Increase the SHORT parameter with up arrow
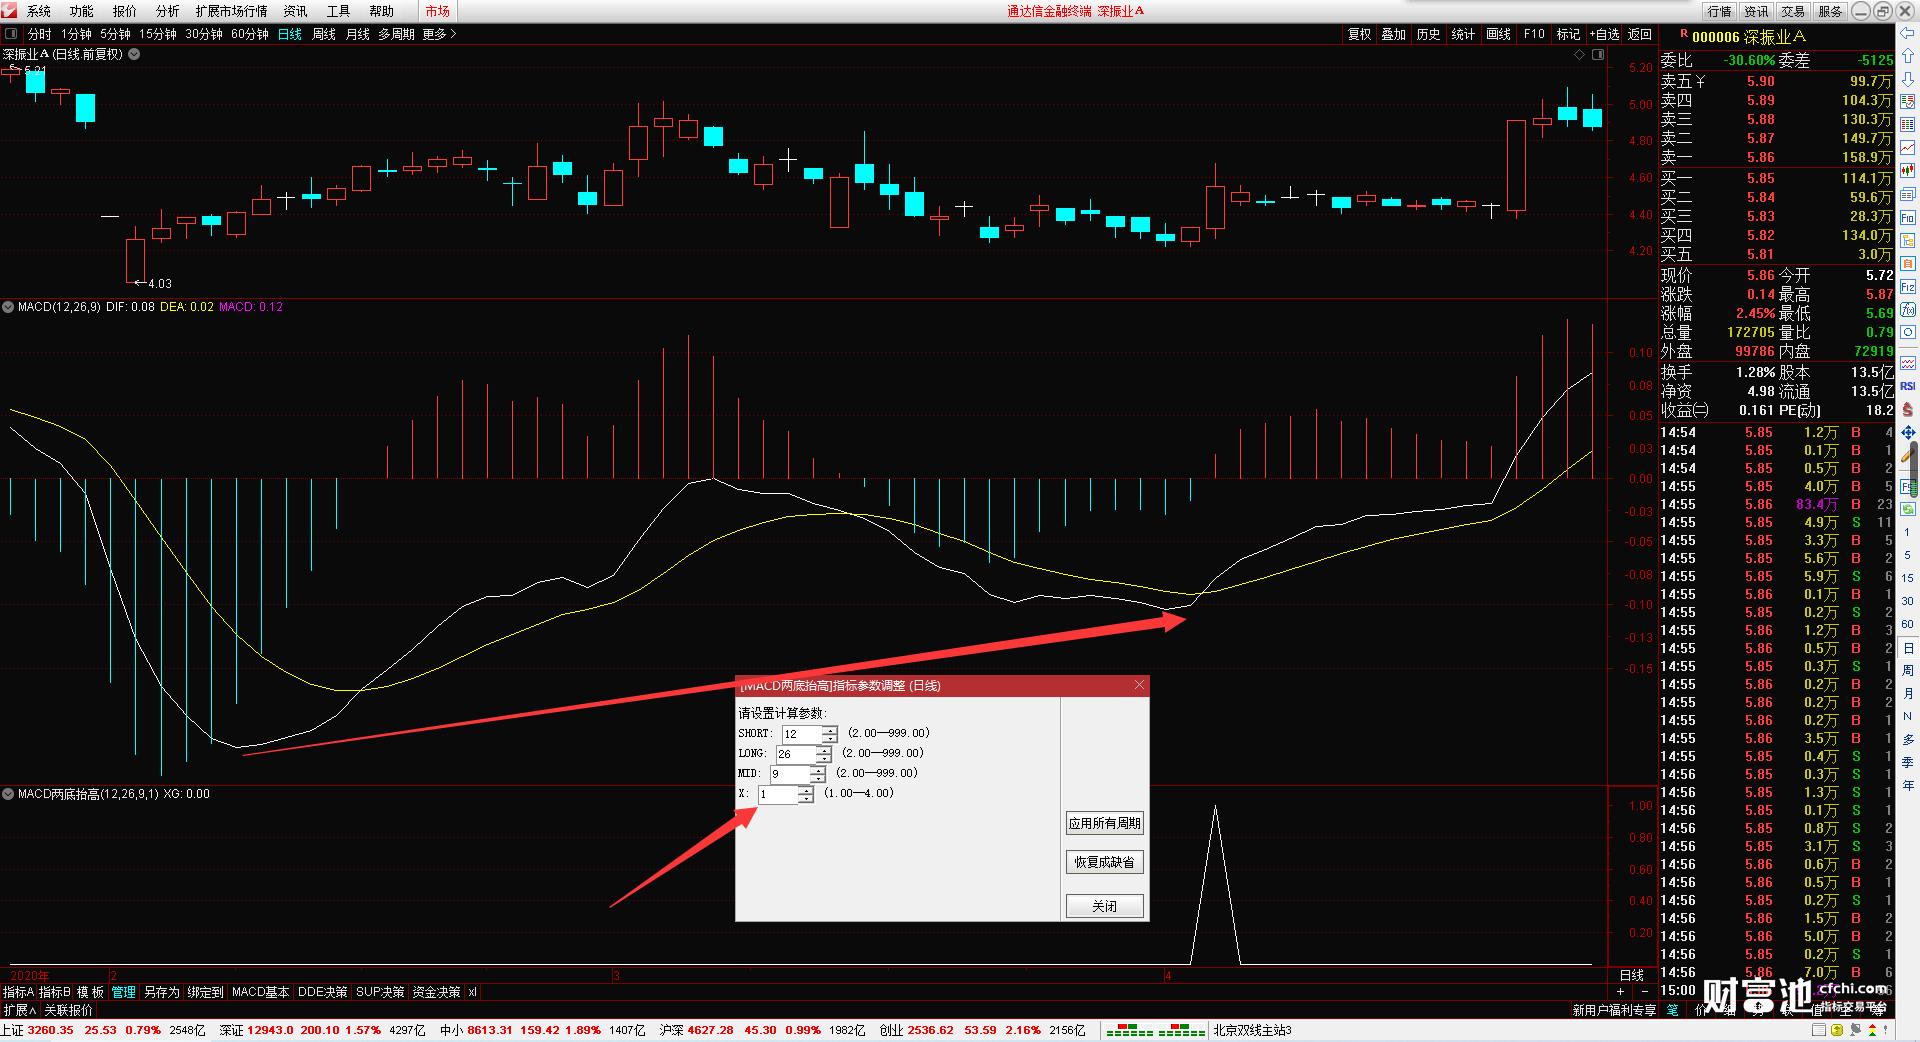This screenshot has height=1042, width=1920. pyautogui.click(x=830, y=730)
